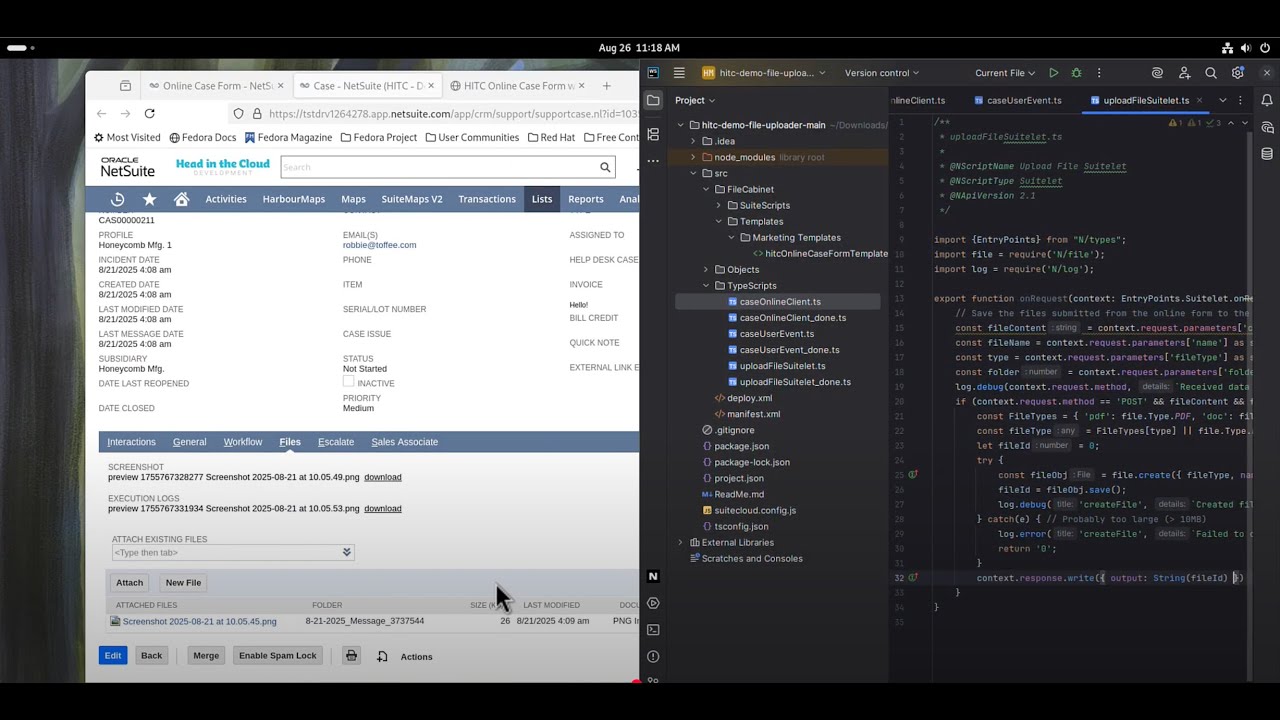
Task: Click the NetSuite global search field
Action: point(440,167)
